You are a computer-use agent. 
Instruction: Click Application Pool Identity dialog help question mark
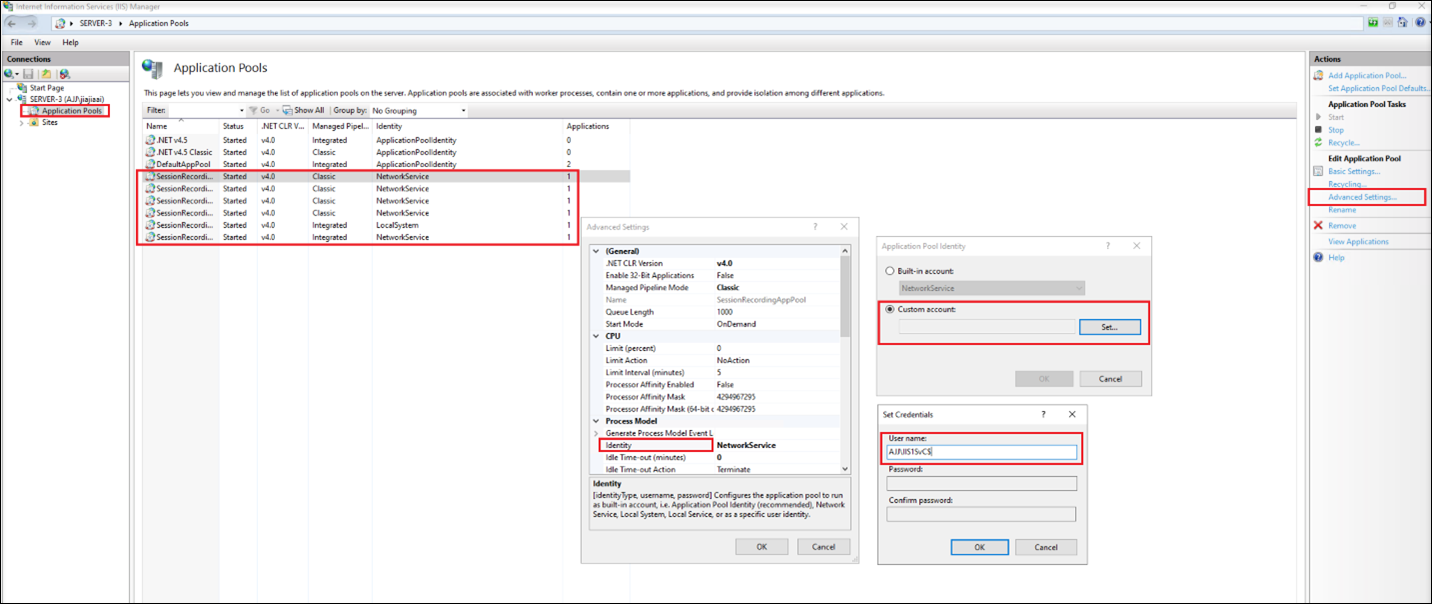[x=1108, y=245]
